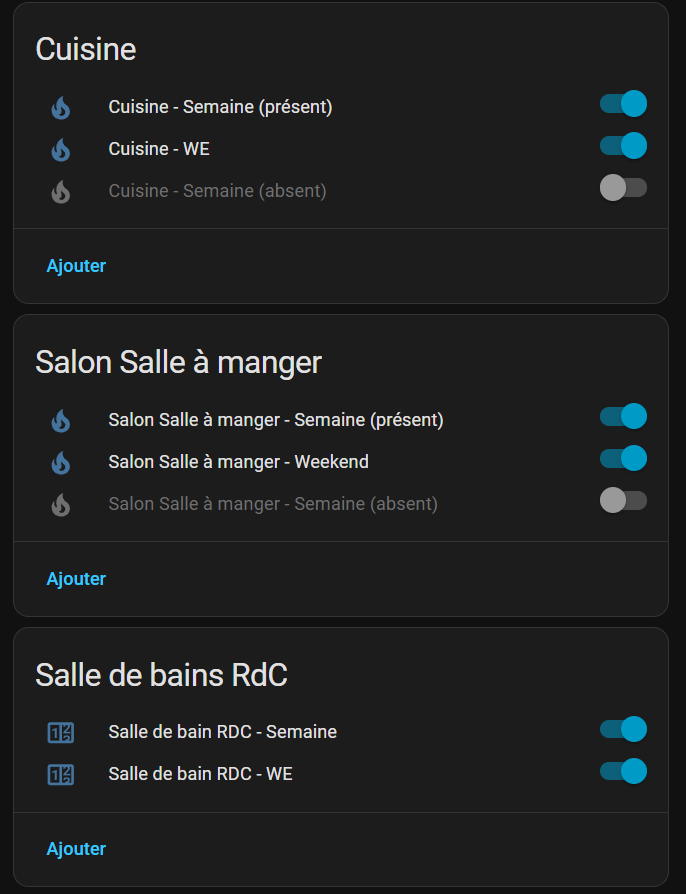The image size is (686, 894).
Task: Click greyed flame icon for Salon - Semaine (absent)
Action: pos(61,504)
